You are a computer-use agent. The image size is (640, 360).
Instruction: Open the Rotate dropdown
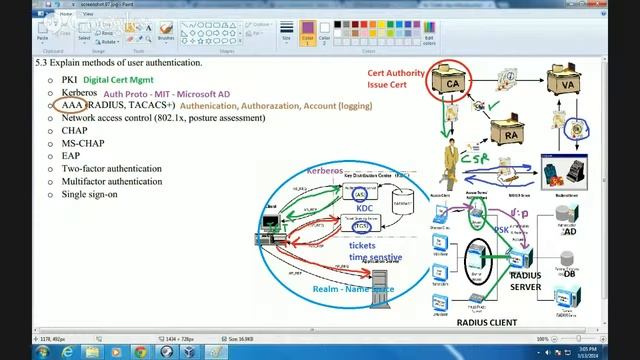pos(108,42)
